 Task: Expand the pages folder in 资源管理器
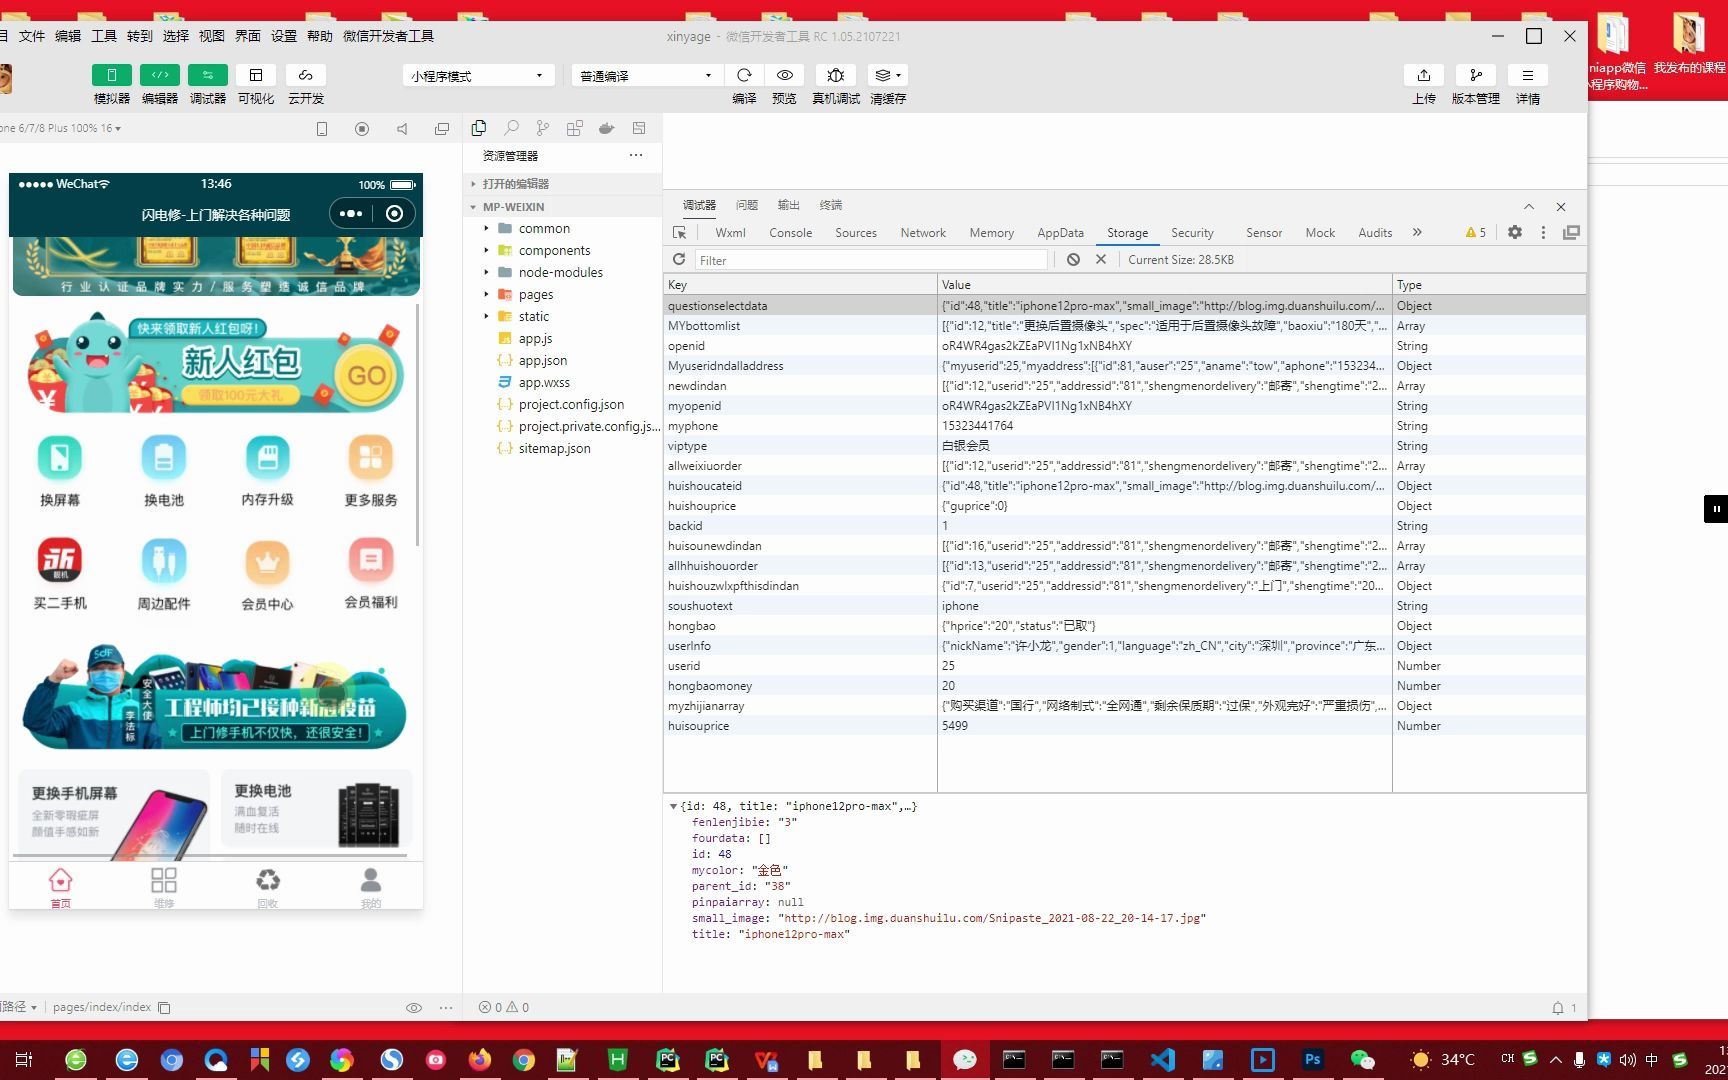[485, 294]
